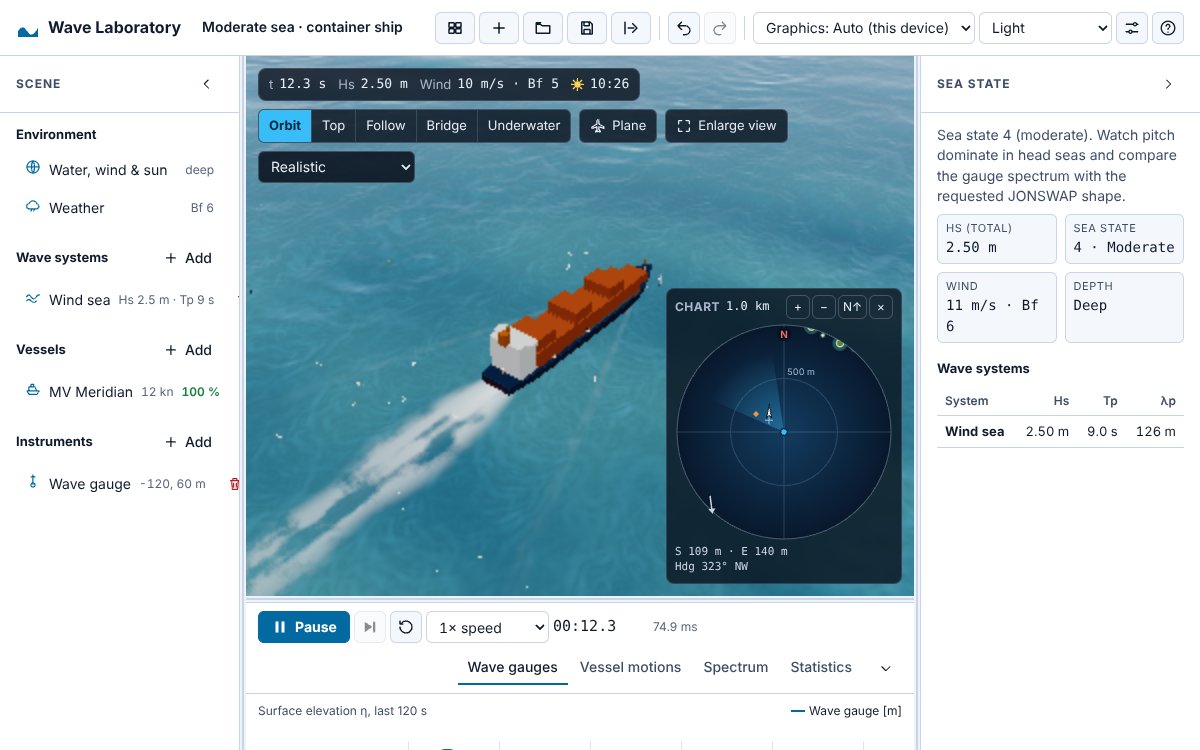Open scene file via the folder icon
This screenshot has height=750, width=1200.
543,28
